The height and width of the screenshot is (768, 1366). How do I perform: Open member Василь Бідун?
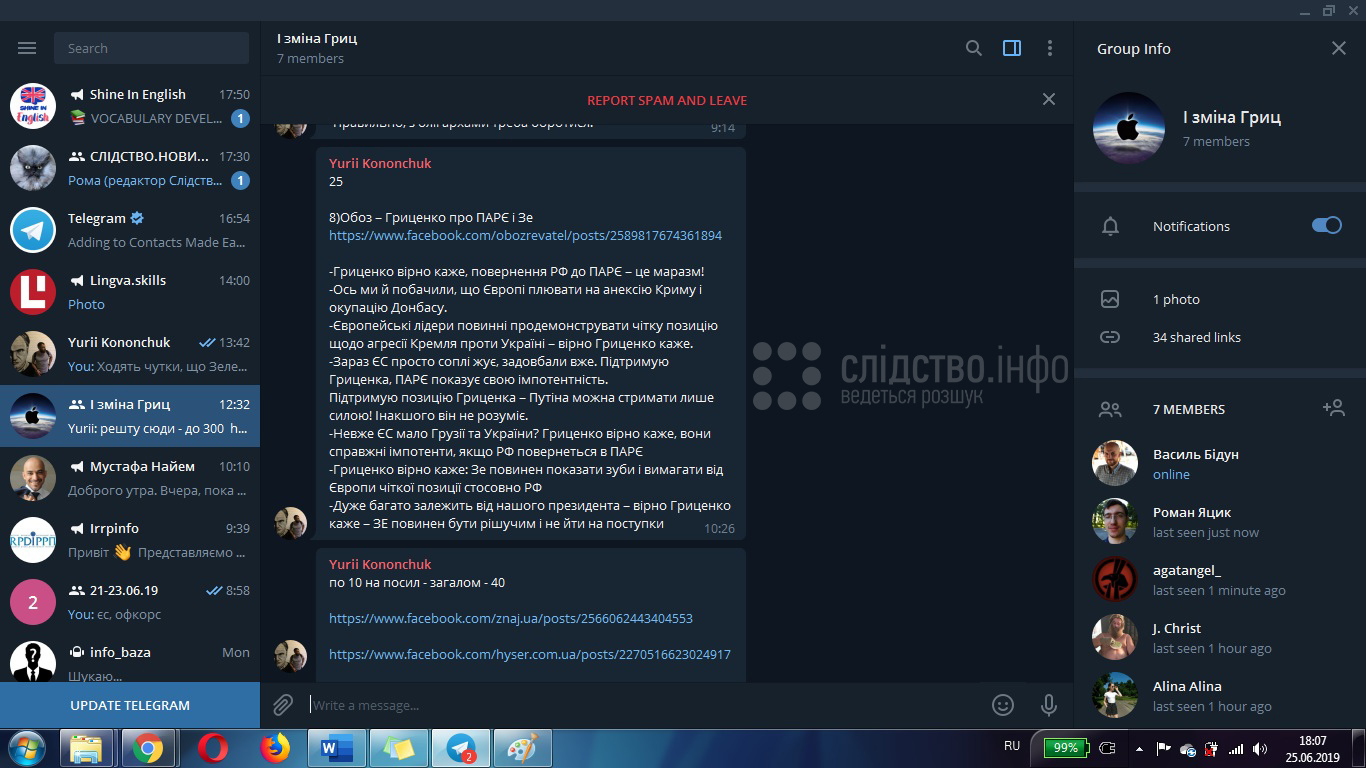(1220, 463)
